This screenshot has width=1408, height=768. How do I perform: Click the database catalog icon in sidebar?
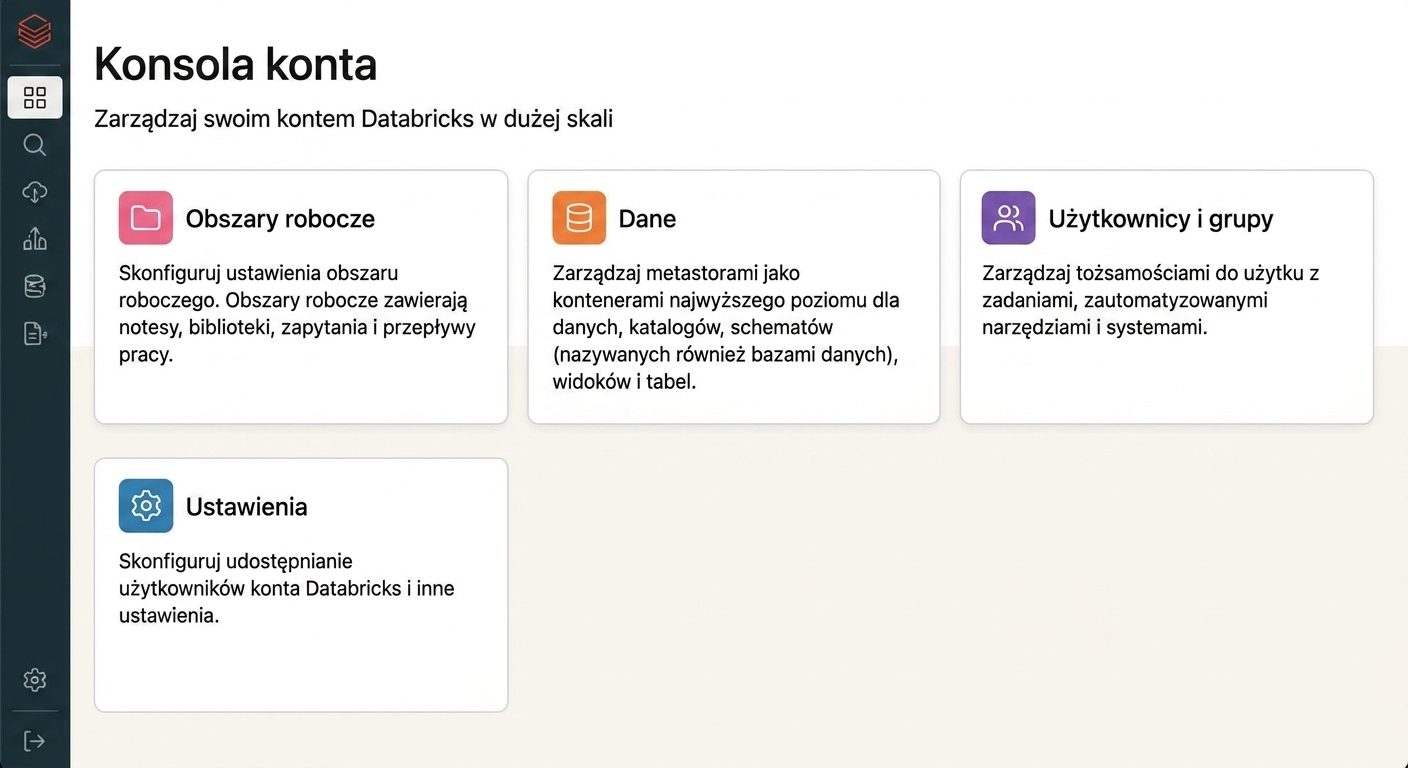[x=35, y=286]
